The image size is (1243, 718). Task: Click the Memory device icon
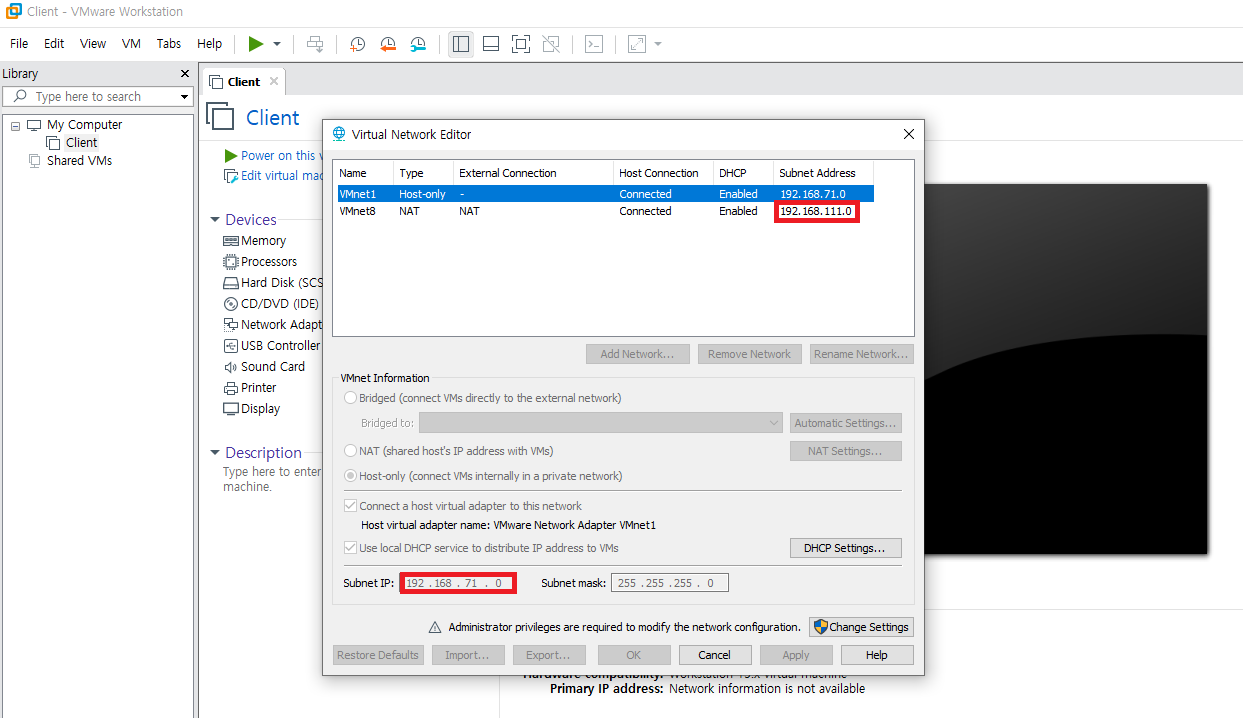(231, 241)
